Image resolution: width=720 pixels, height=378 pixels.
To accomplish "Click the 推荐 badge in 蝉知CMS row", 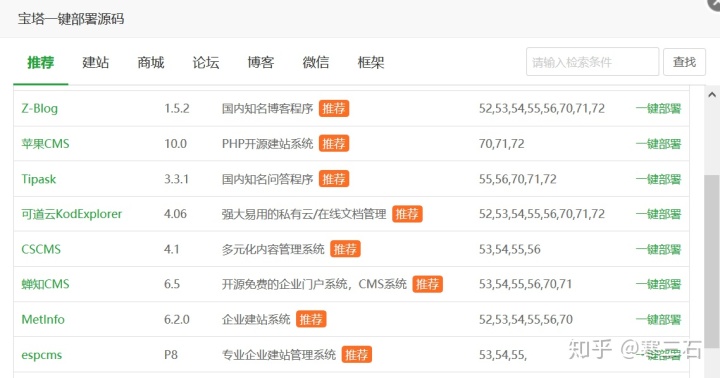I will 427,284.
